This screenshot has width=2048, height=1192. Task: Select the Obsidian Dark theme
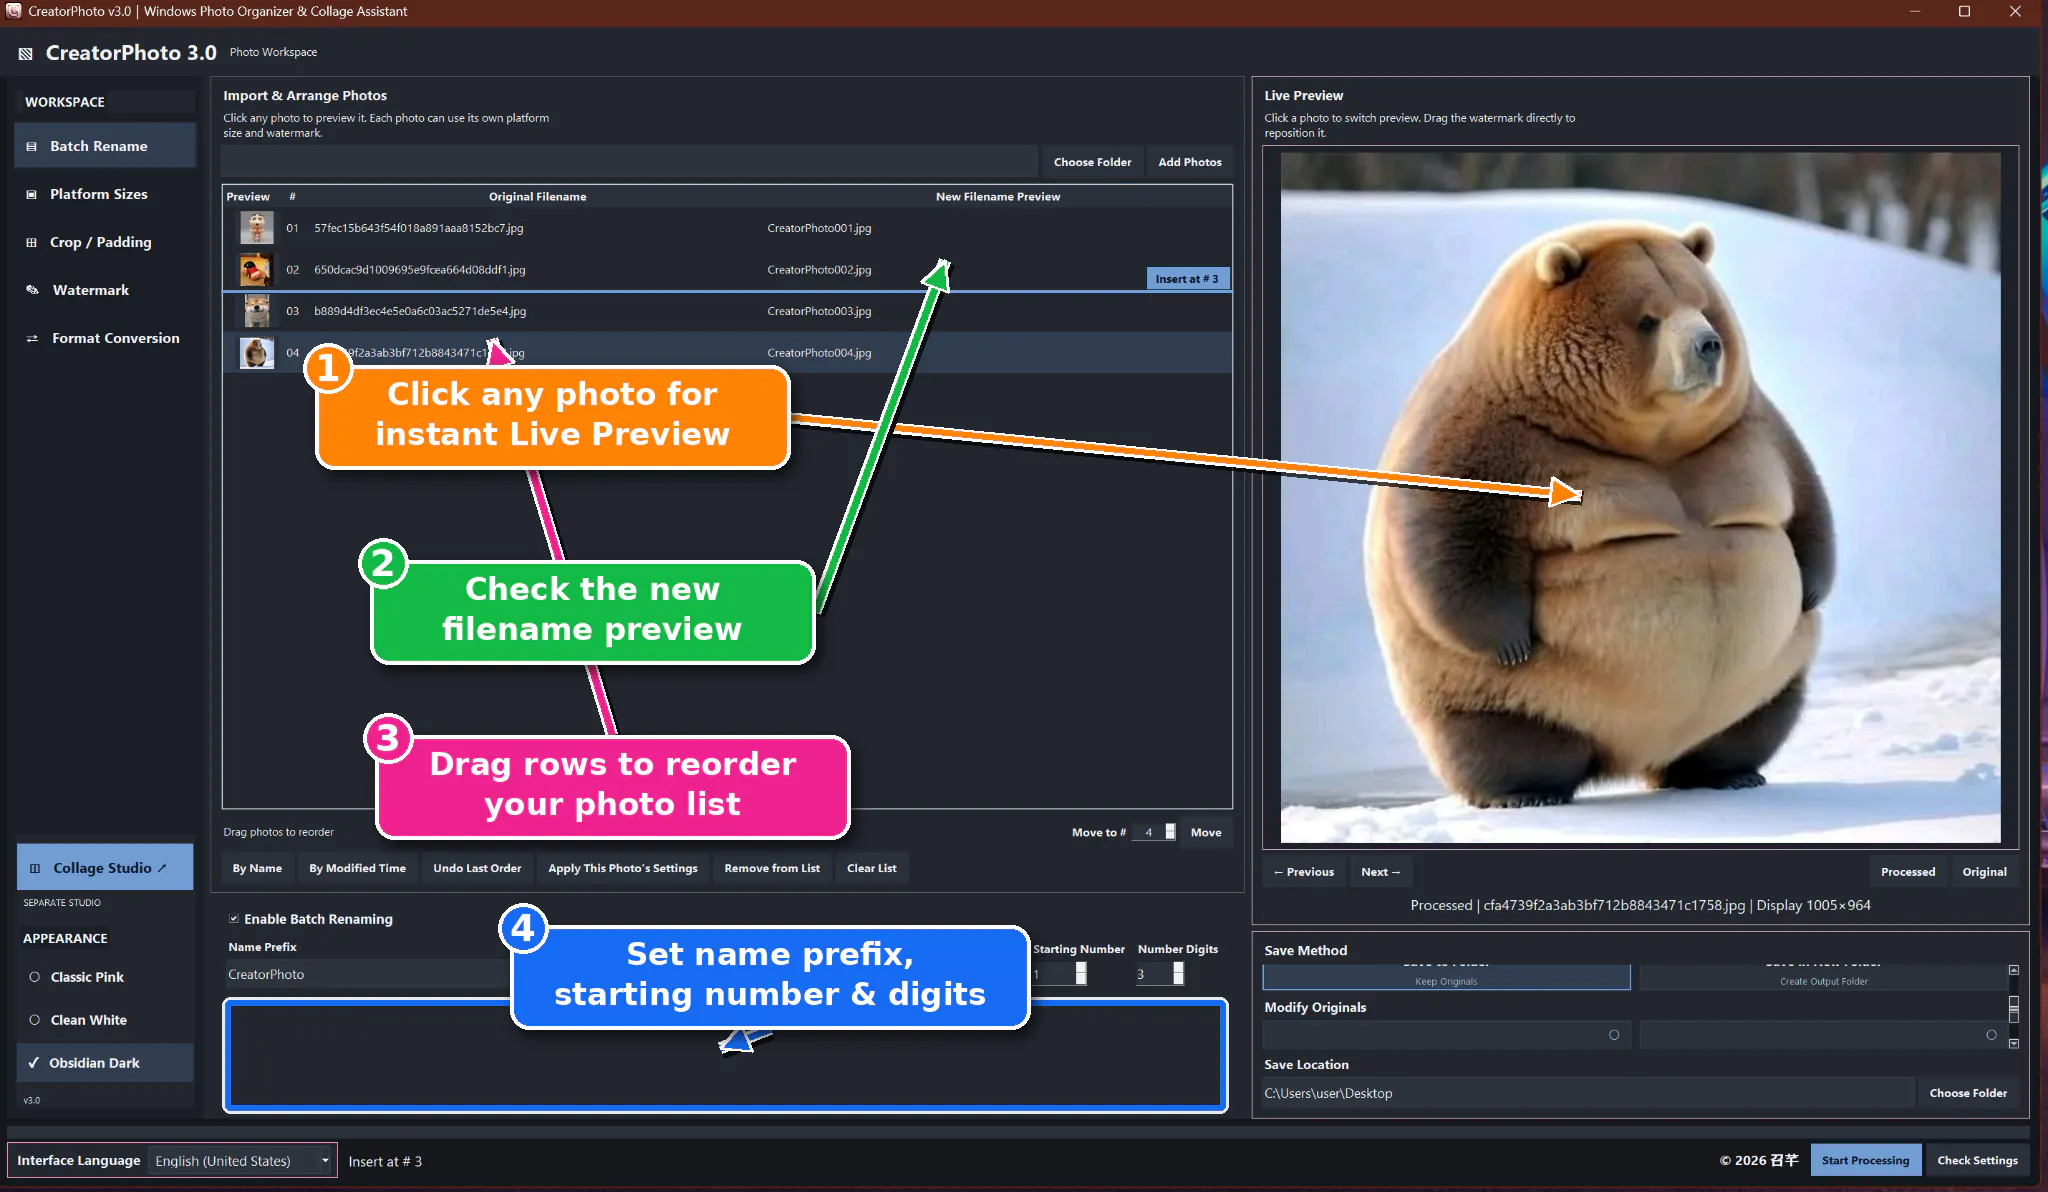point(105,1063)
